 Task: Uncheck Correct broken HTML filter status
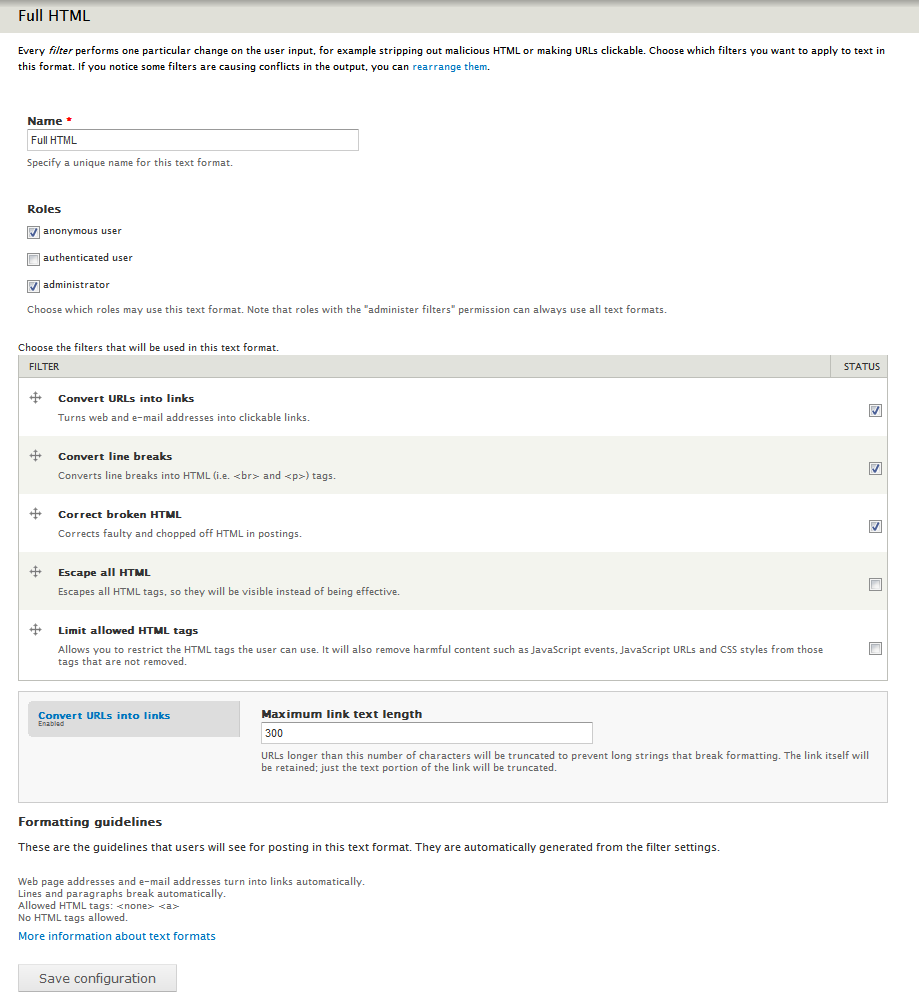click(x=875, y=527)
